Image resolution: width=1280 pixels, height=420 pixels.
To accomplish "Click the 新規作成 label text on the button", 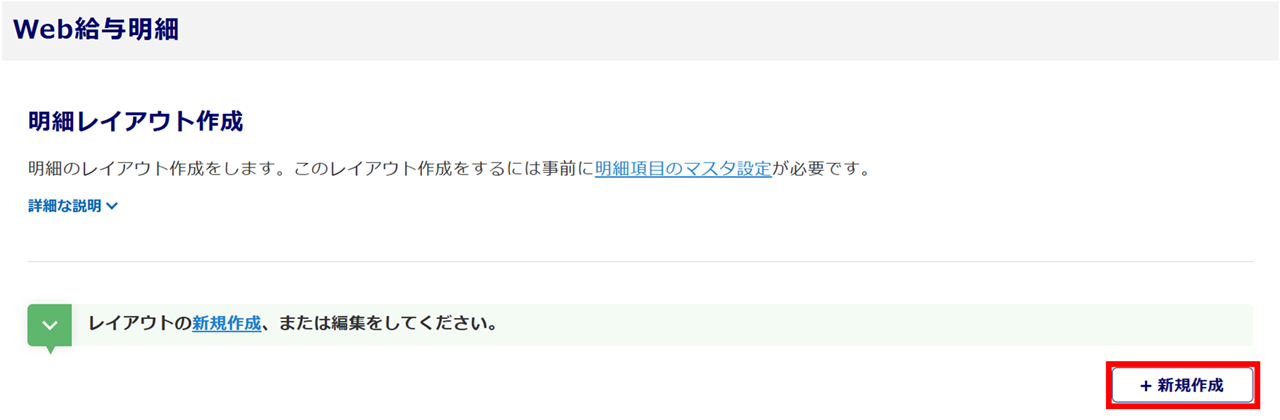I will pos(1191,386).
